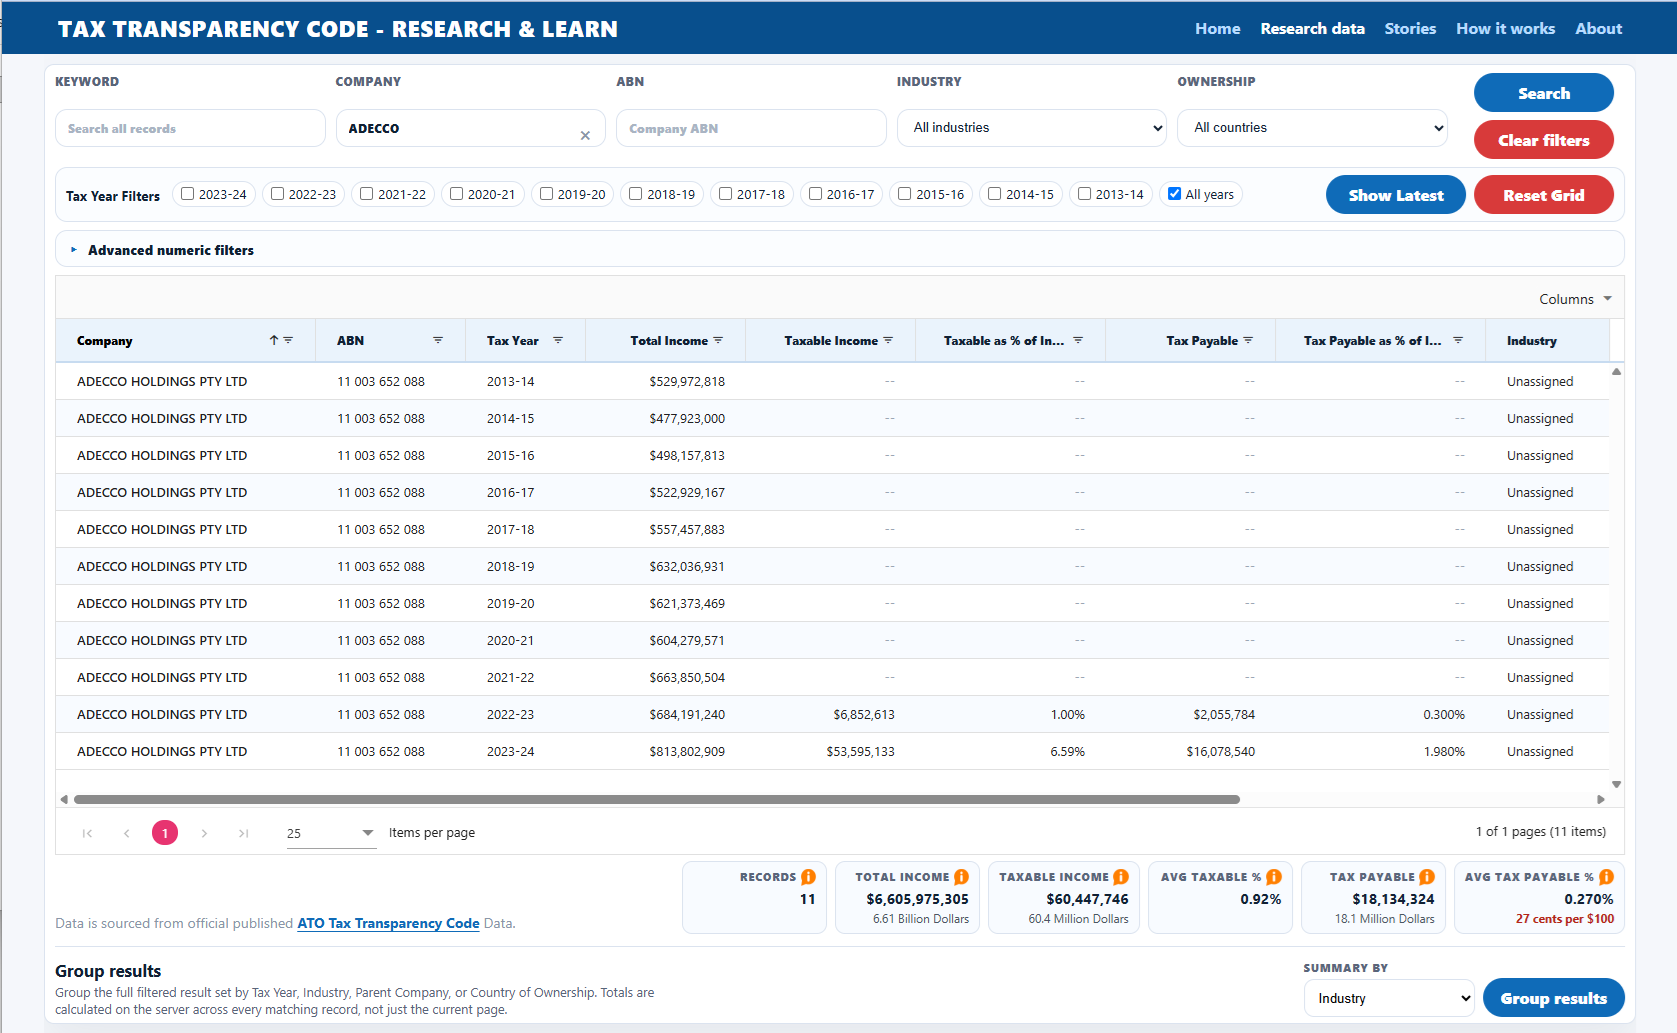Open Summary By Industry dropdown
This screenshot has width=1677, height=1033.
pos(1389,998)
